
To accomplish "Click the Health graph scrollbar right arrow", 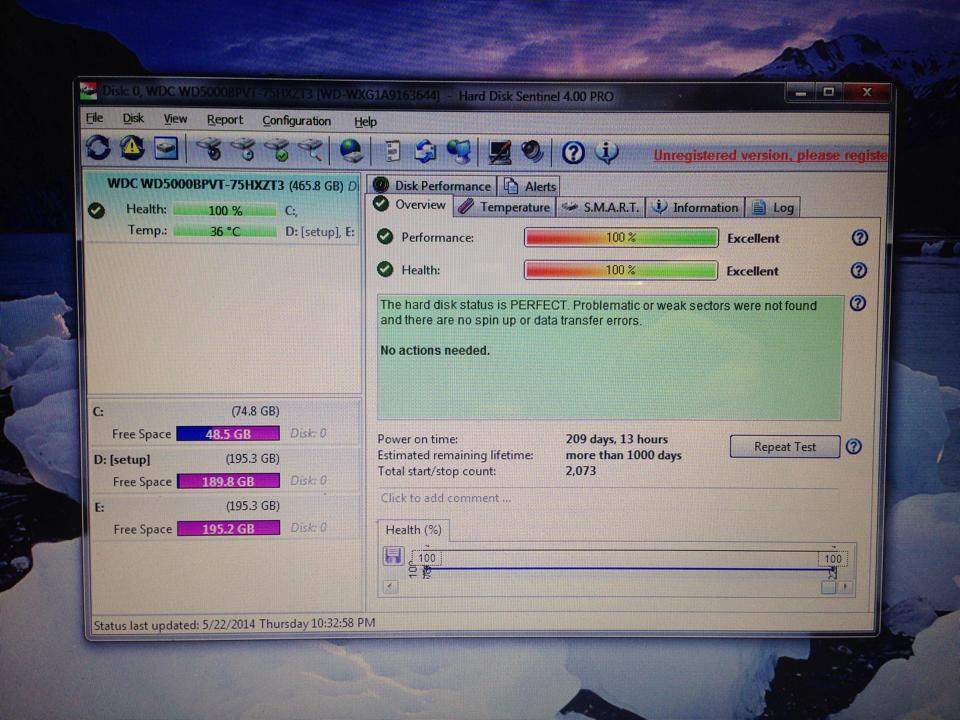I will click(x=844, y=587).
